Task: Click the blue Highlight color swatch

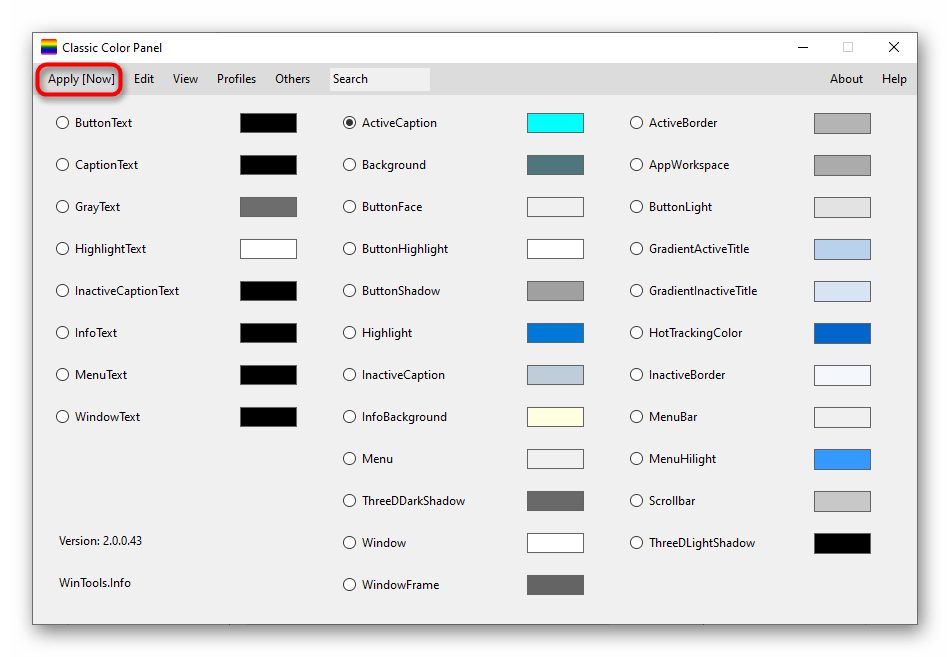Action: (x=555, y=333)
